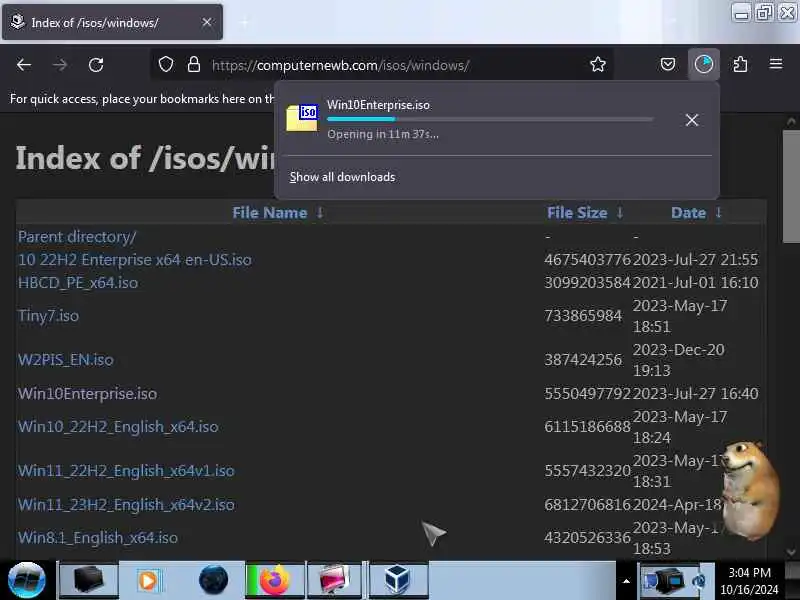Download 10 22H2 Enterprise x64 en-US.iso

tap(135, 260)
